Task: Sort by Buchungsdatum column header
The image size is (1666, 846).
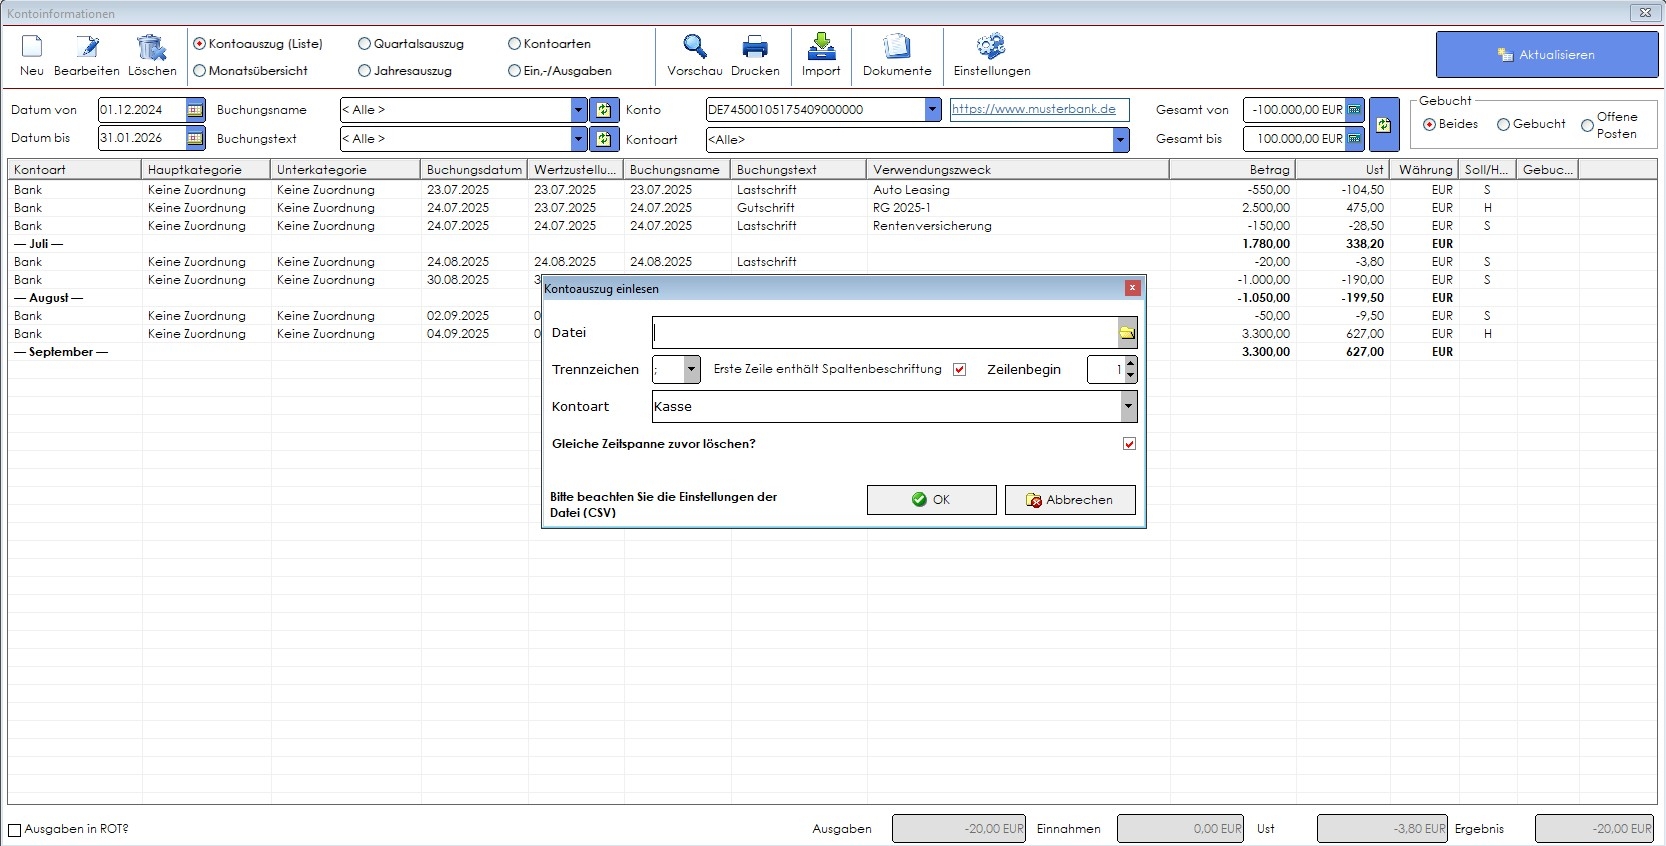Action: click(474, 170)
